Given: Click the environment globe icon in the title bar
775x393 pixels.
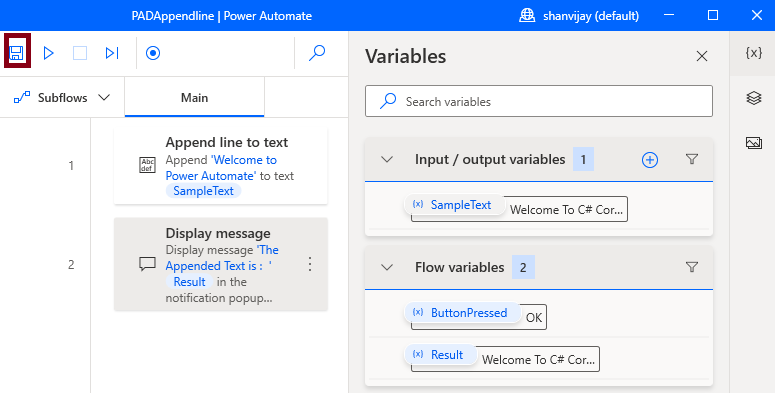Looking at the screenshot, I should click(527, 15).
